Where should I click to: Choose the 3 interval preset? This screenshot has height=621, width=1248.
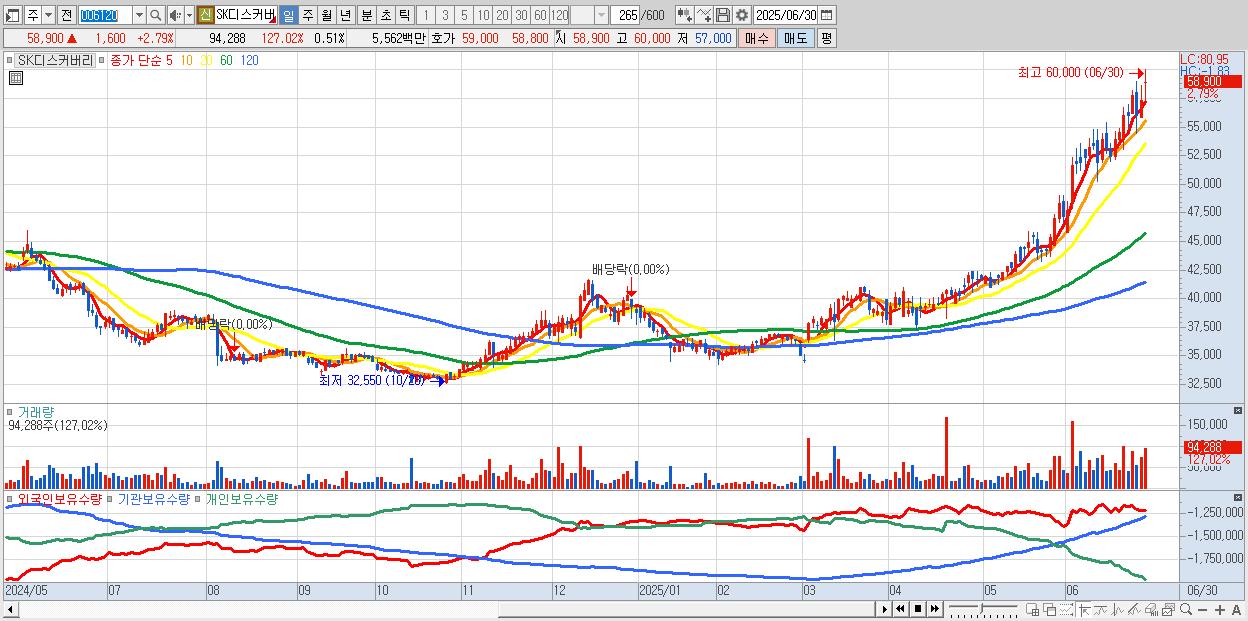[x=444, y=15]
